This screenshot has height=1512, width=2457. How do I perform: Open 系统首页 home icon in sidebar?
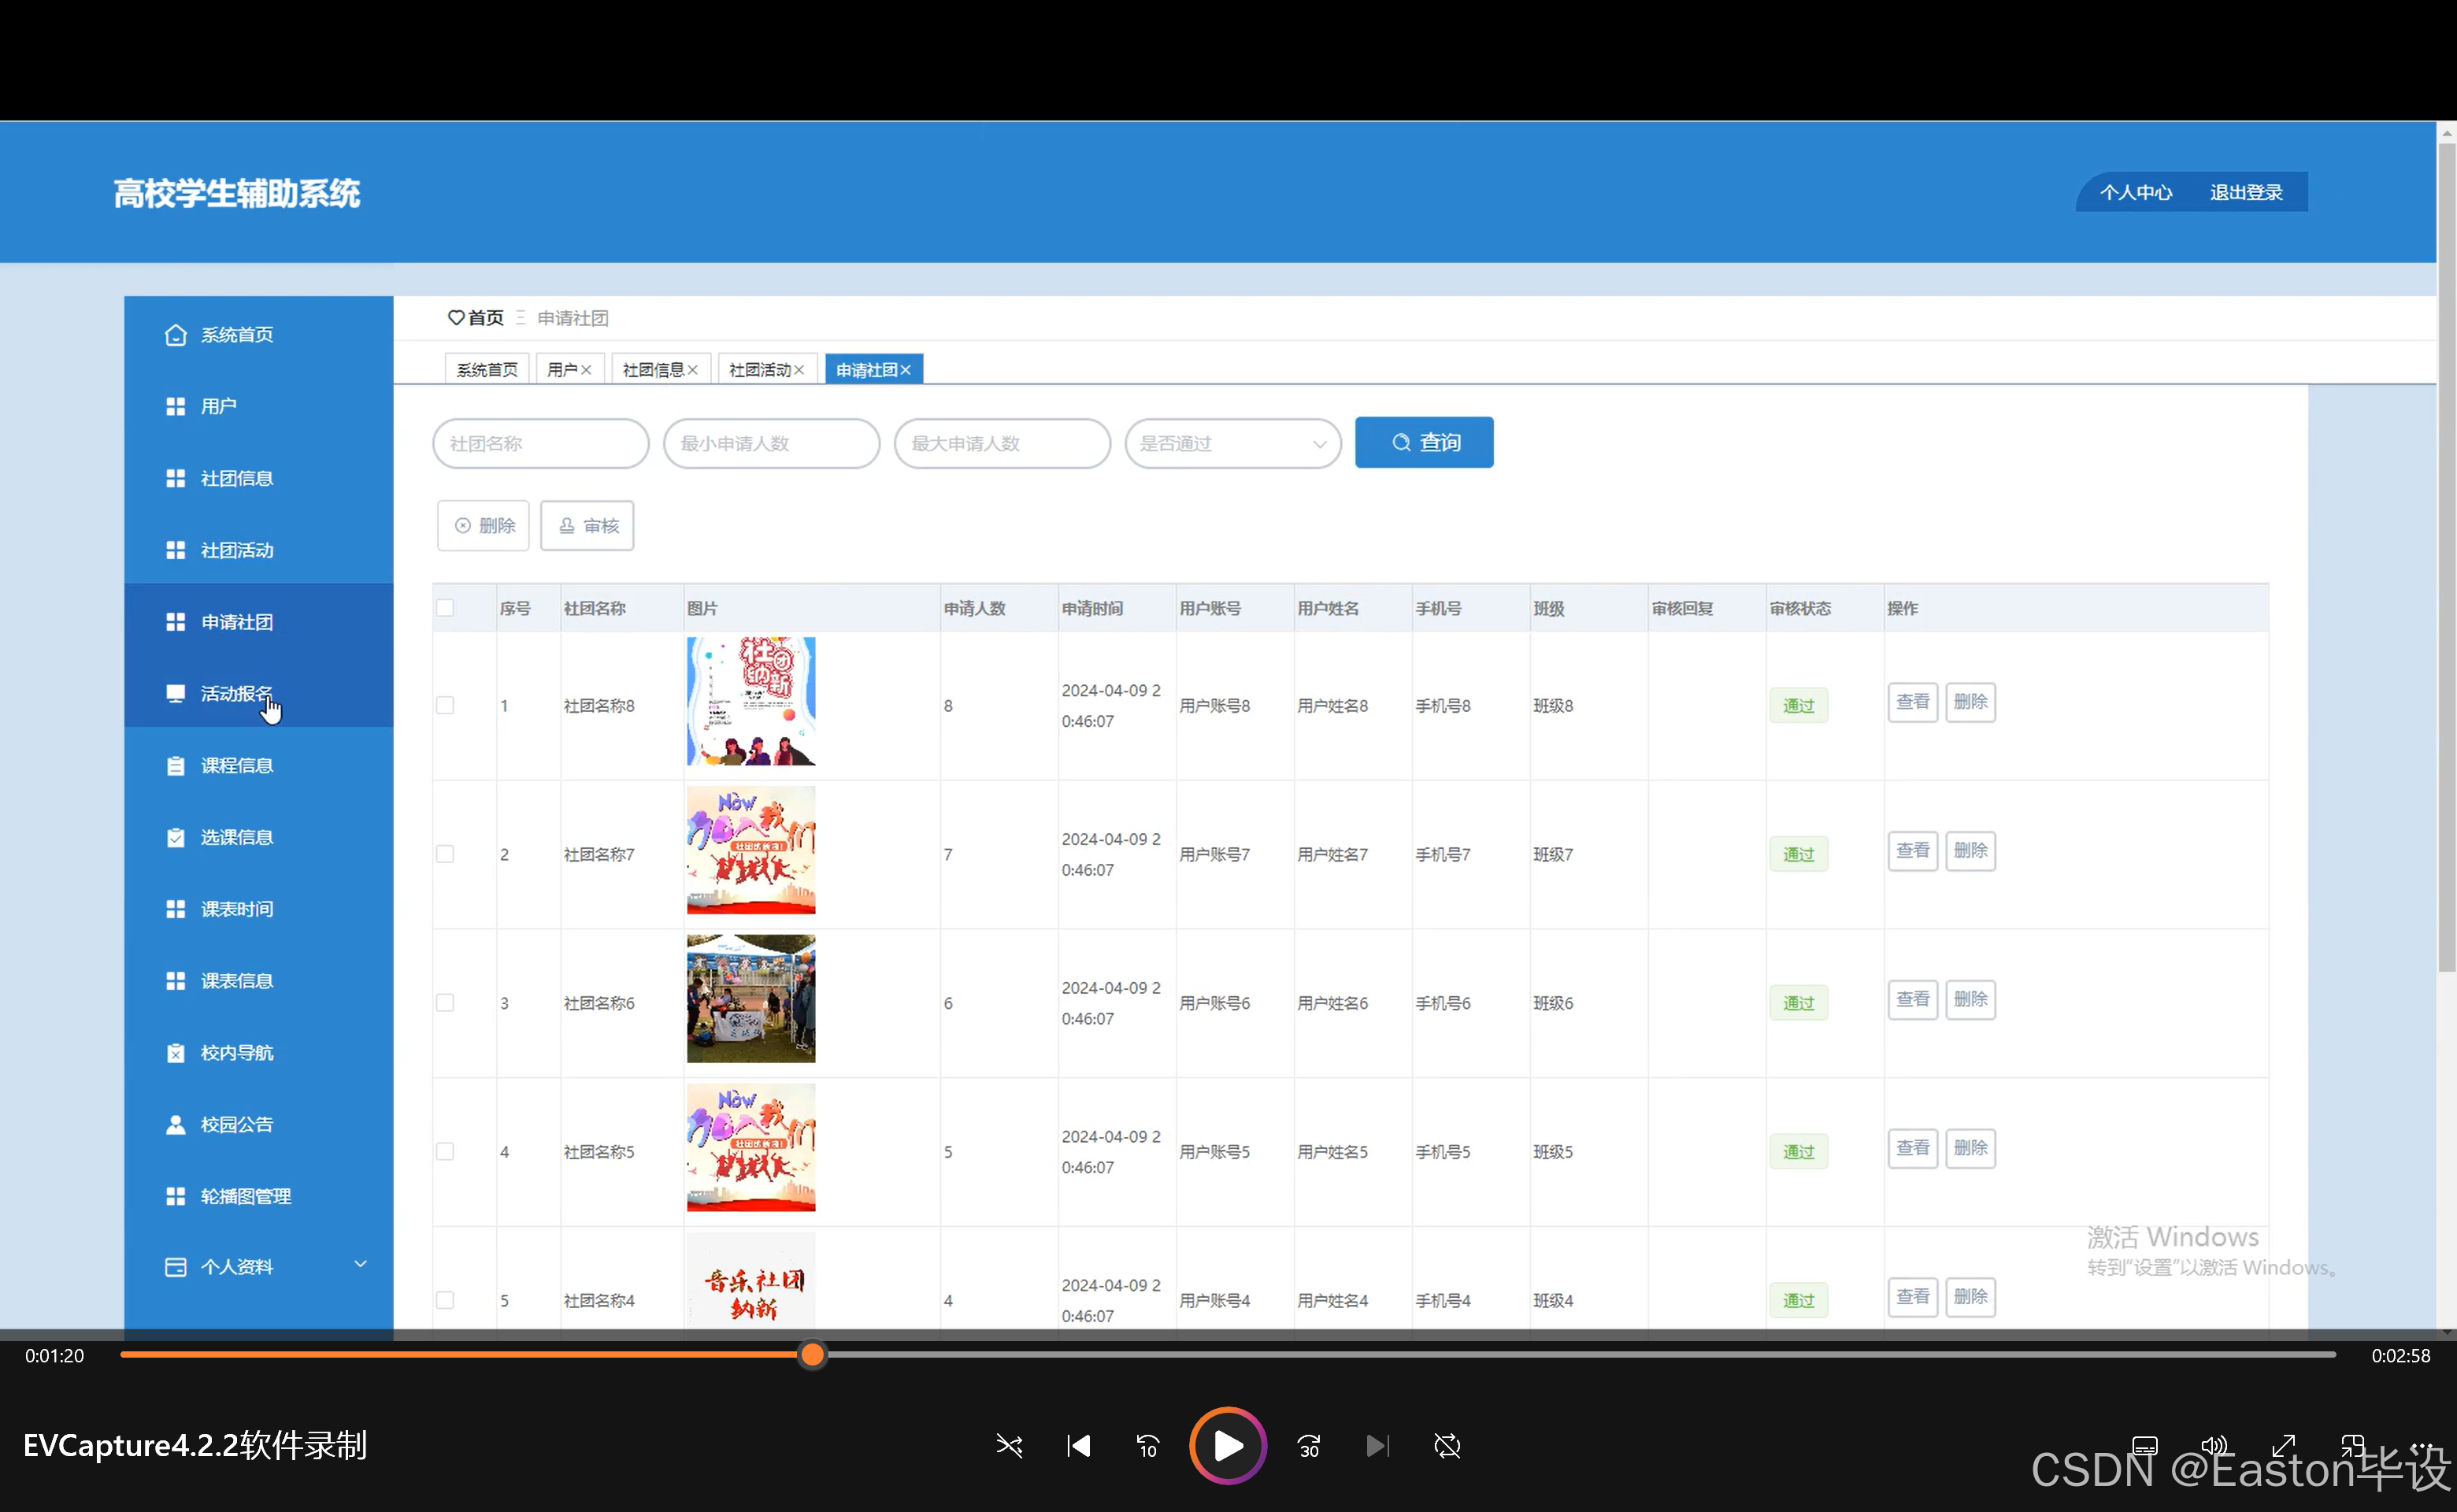[x=175, y=335]
